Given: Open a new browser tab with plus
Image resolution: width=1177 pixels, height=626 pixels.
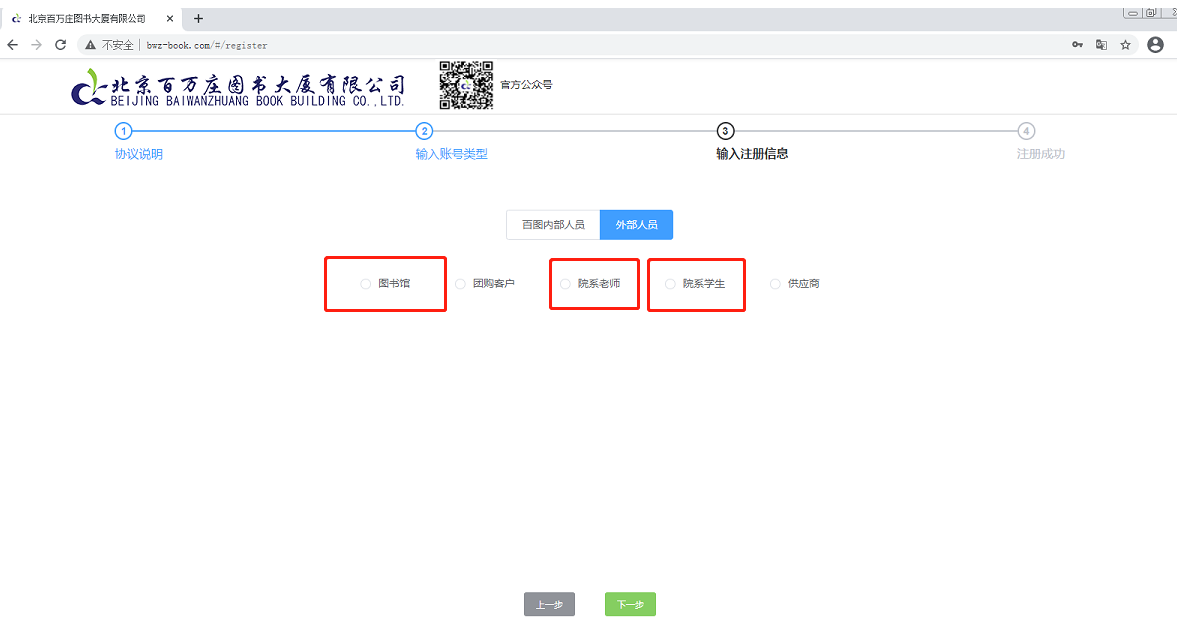Looking at the screenshot, I should 198,18.
